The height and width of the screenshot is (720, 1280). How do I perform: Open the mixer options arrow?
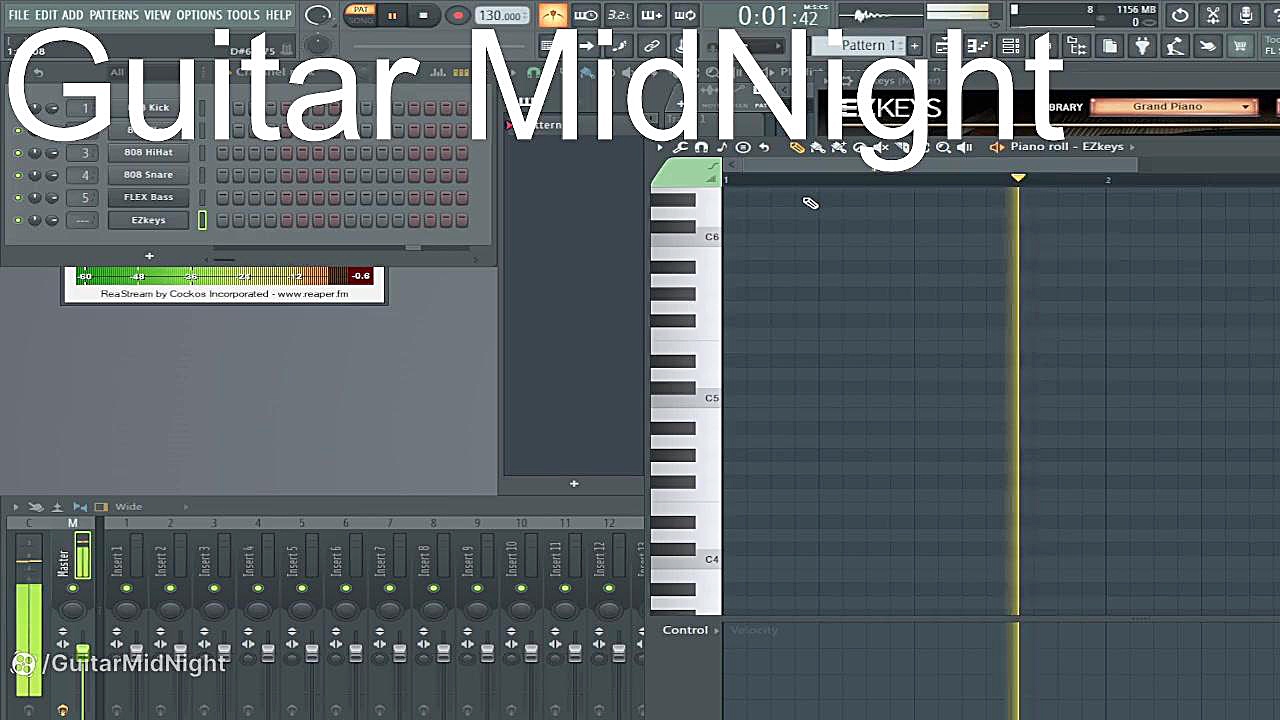[15, 507]
